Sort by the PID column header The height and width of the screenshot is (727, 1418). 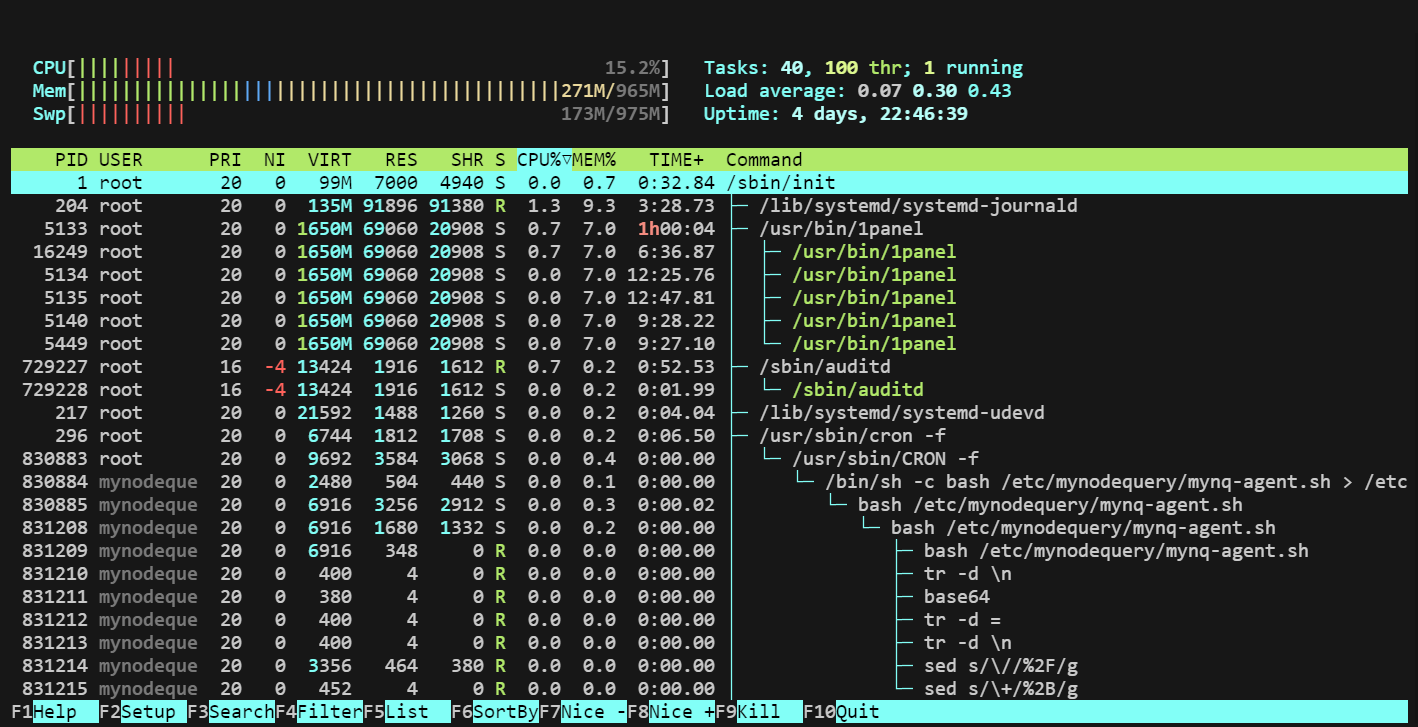71,160
